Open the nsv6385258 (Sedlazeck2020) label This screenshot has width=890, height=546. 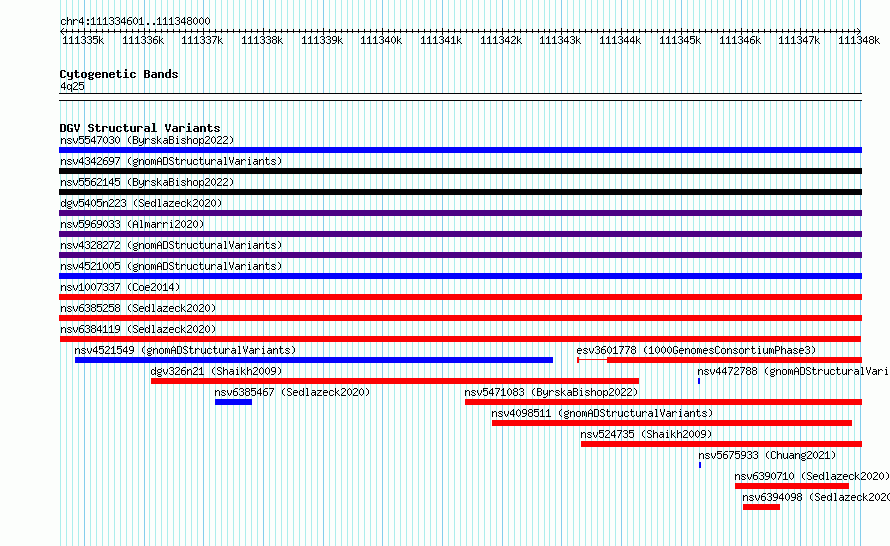coord(138,308)
